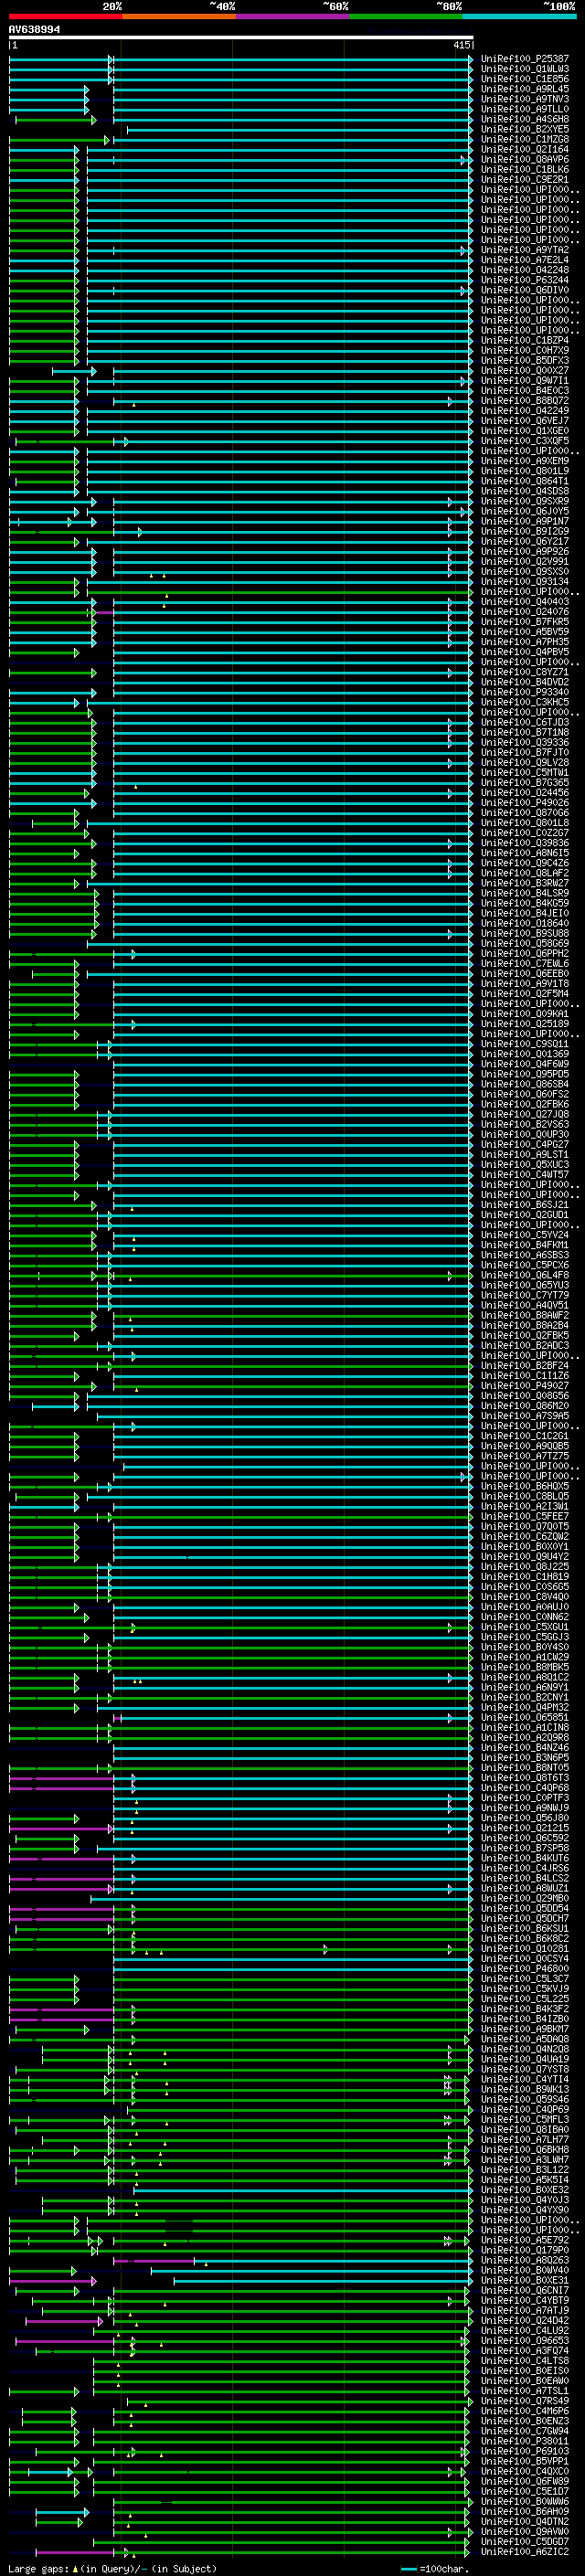Select hit label UniRef100_Q8J225
585x2576 pixels.
click(525, 1566)
